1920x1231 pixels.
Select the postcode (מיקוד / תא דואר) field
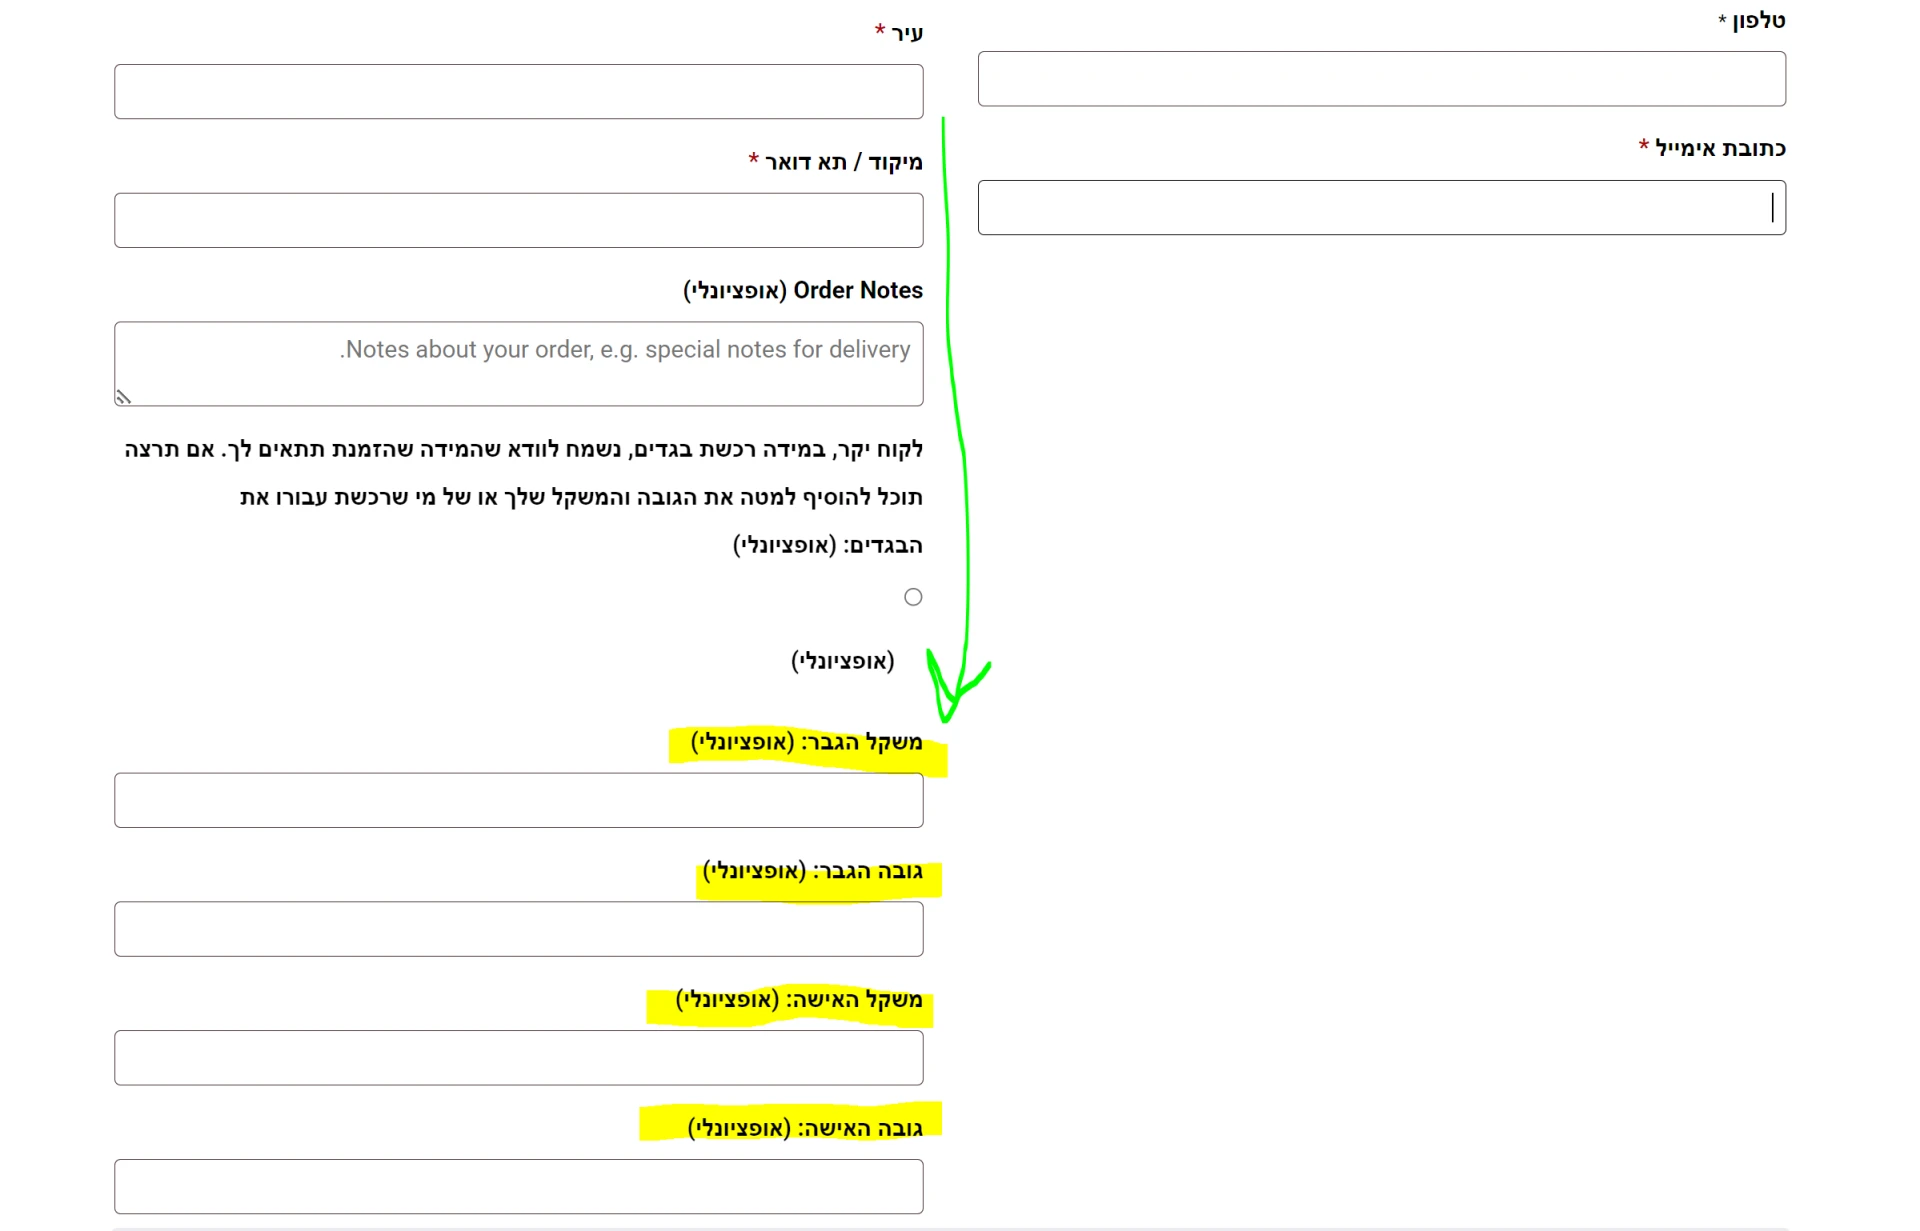coord(518,221)
